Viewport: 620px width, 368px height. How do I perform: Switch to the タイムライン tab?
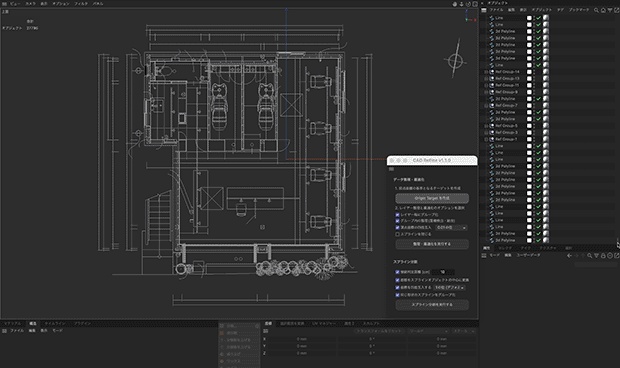pos(55,323)
